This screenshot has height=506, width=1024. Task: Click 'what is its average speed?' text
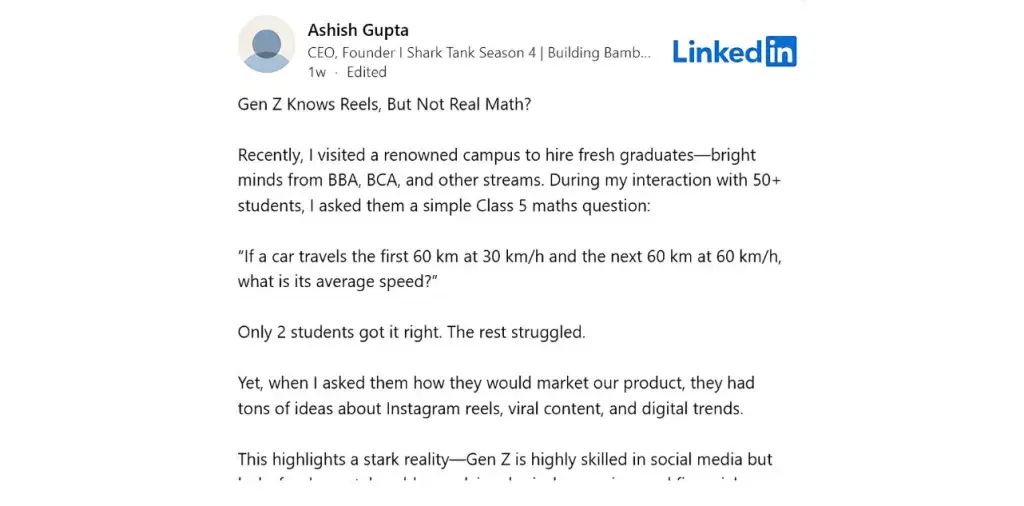click(338, 281)
